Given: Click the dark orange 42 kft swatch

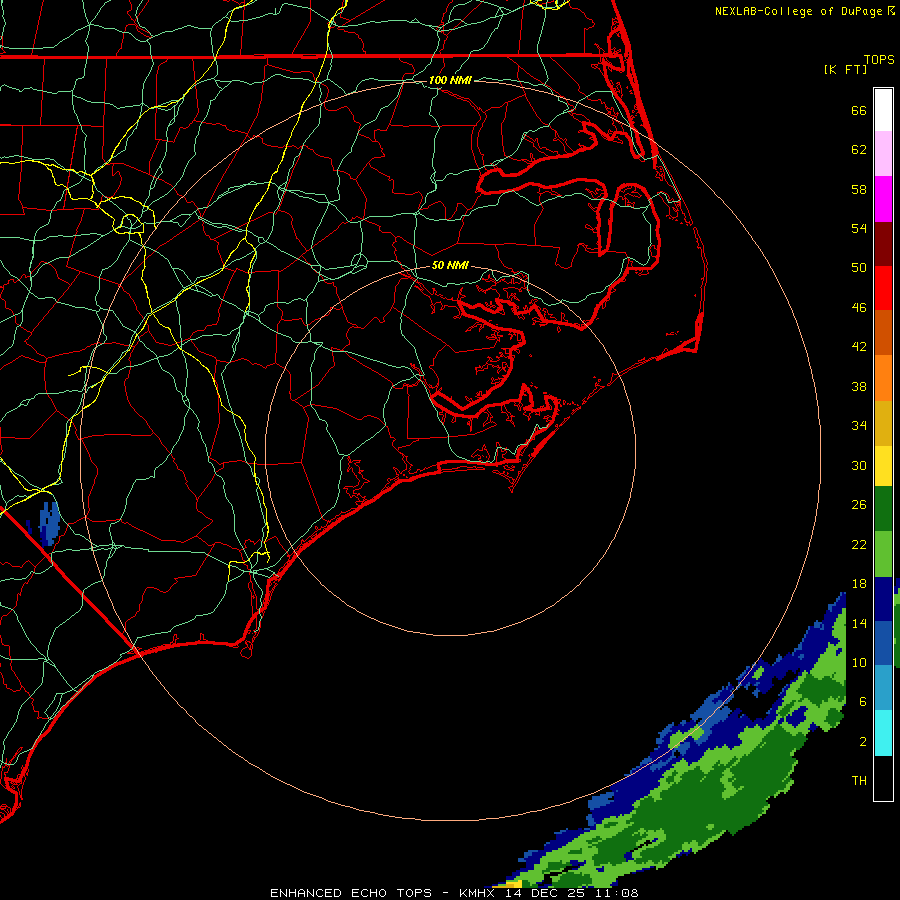Looking at the screenshot, I should [883, 333].
